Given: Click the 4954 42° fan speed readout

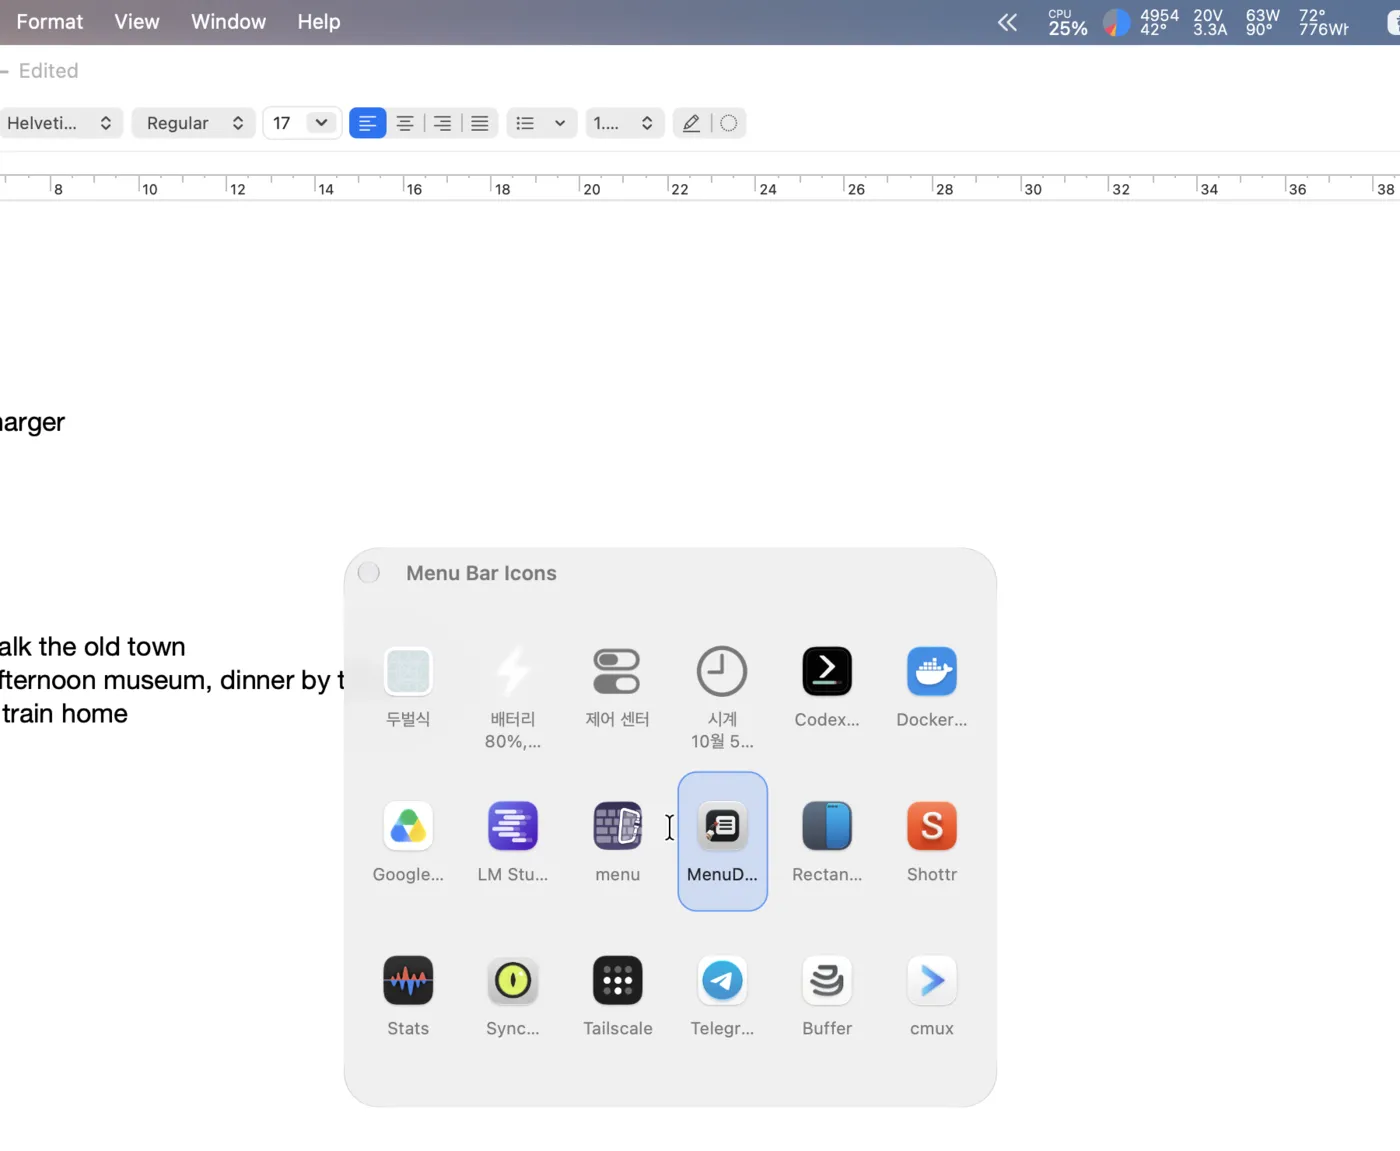Looking at the screenshot, I should pos(1159,22).
